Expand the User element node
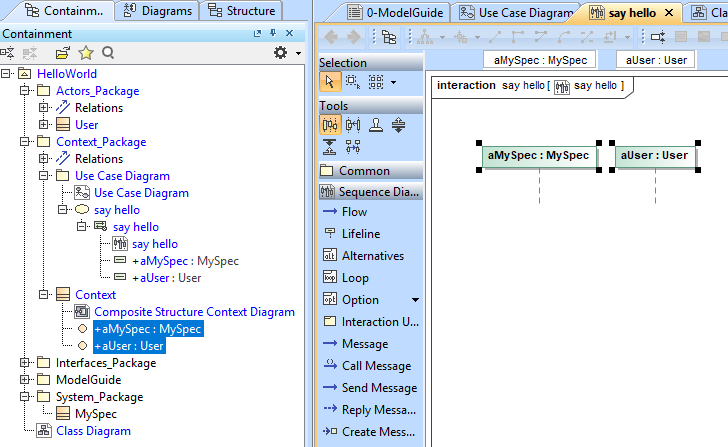 pos(44,125)
